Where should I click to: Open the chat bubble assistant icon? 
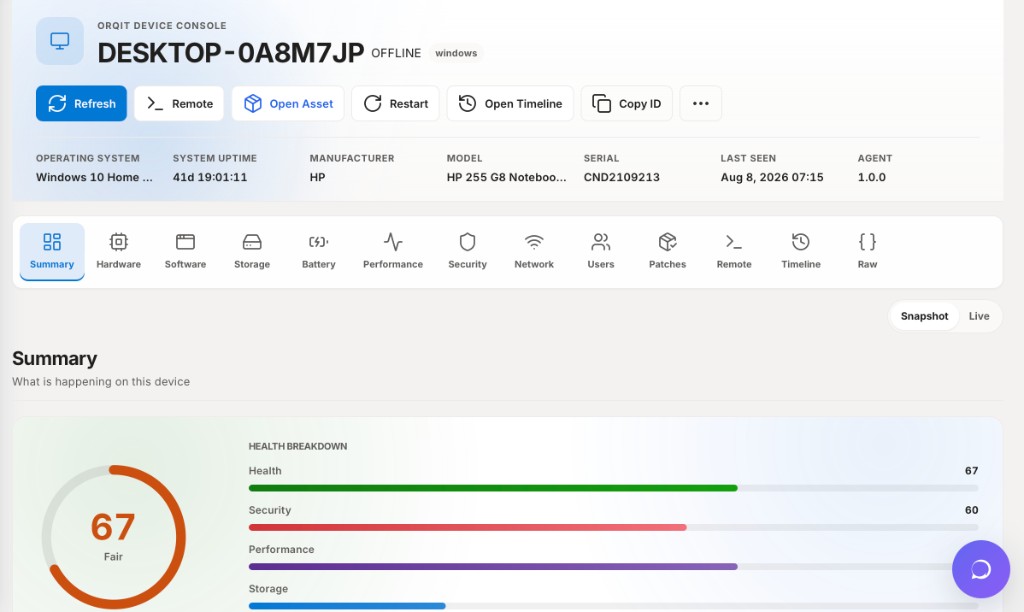click(981, 569)
